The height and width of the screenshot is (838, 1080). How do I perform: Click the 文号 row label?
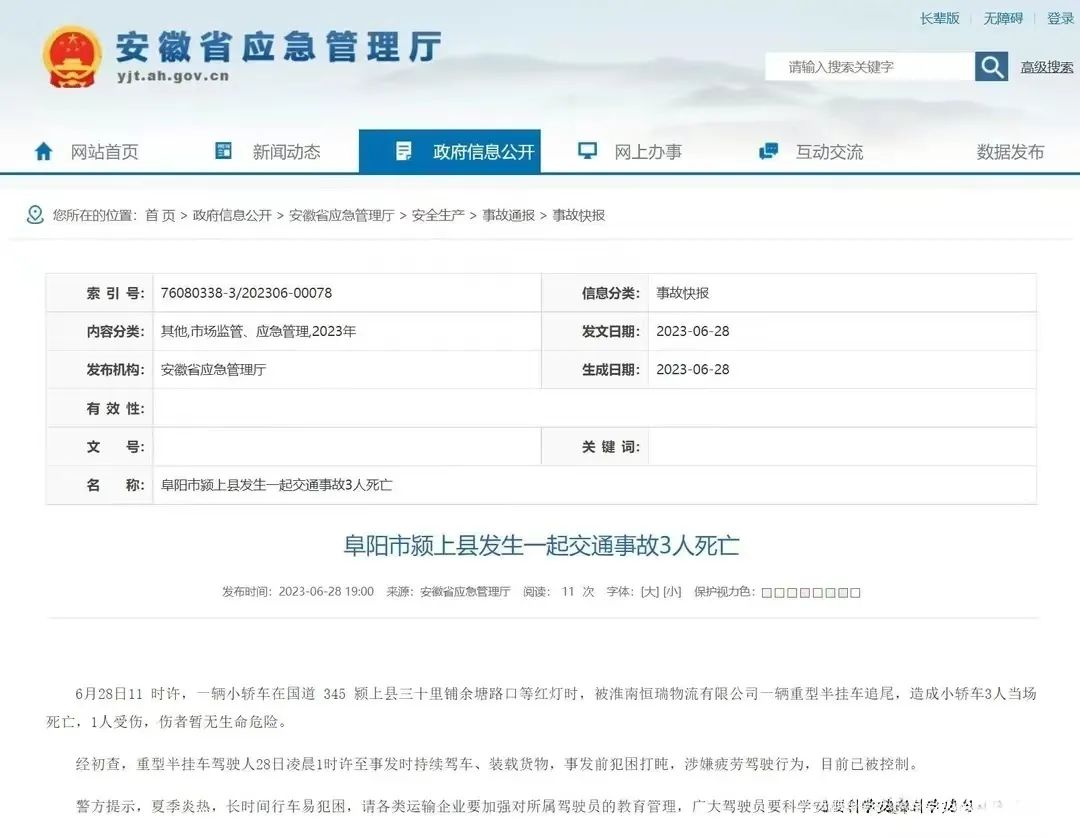coord(115,447)
